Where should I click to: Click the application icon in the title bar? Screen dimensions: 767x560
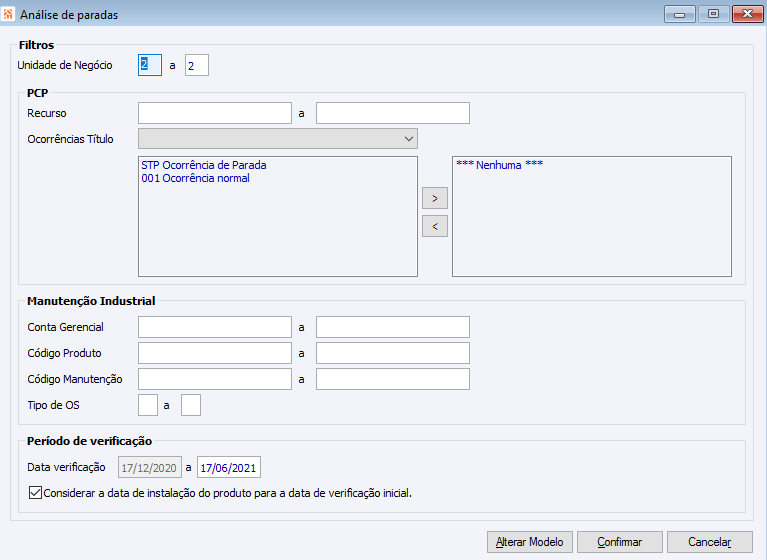tap(8, 14)
